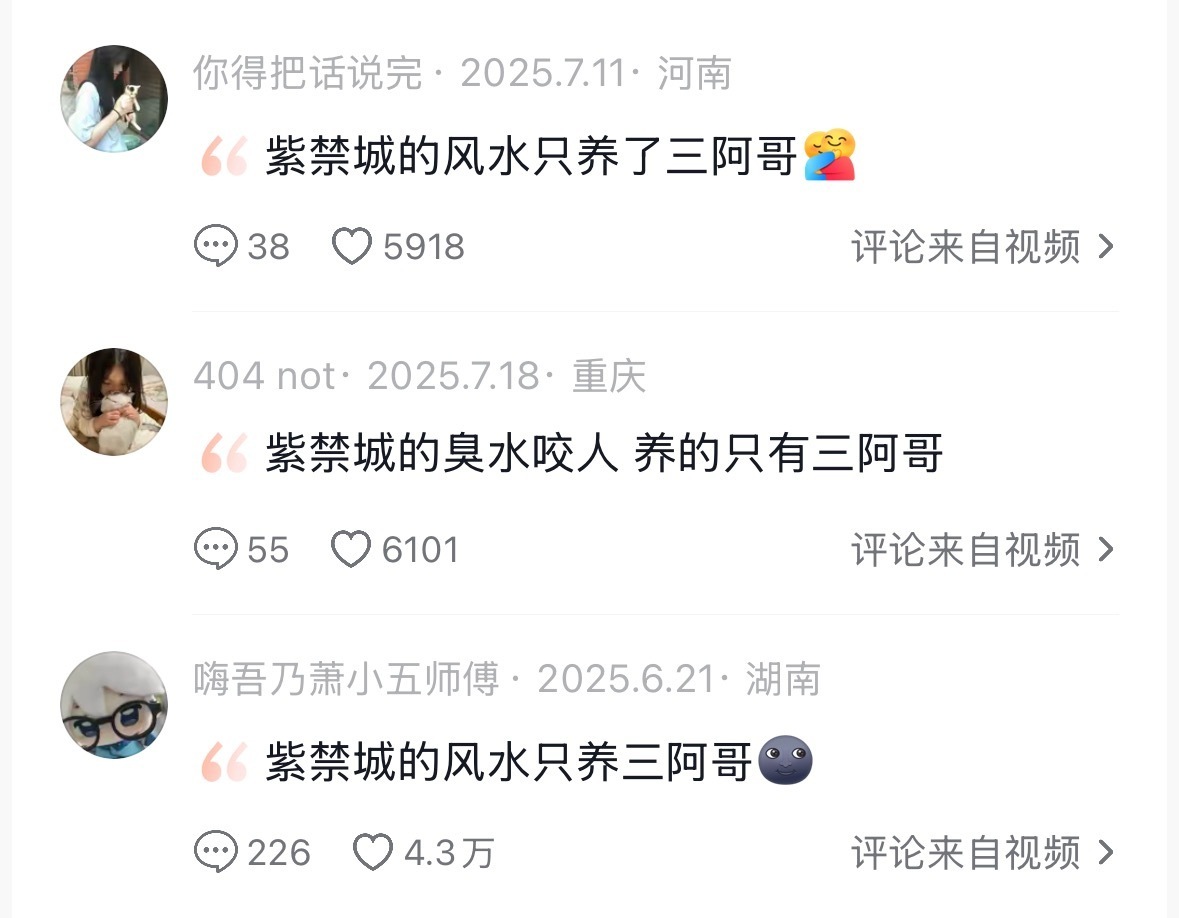Click the quote mark icon on the second comment
This screenshot has height=918, width=1179.
coord(224,453)
